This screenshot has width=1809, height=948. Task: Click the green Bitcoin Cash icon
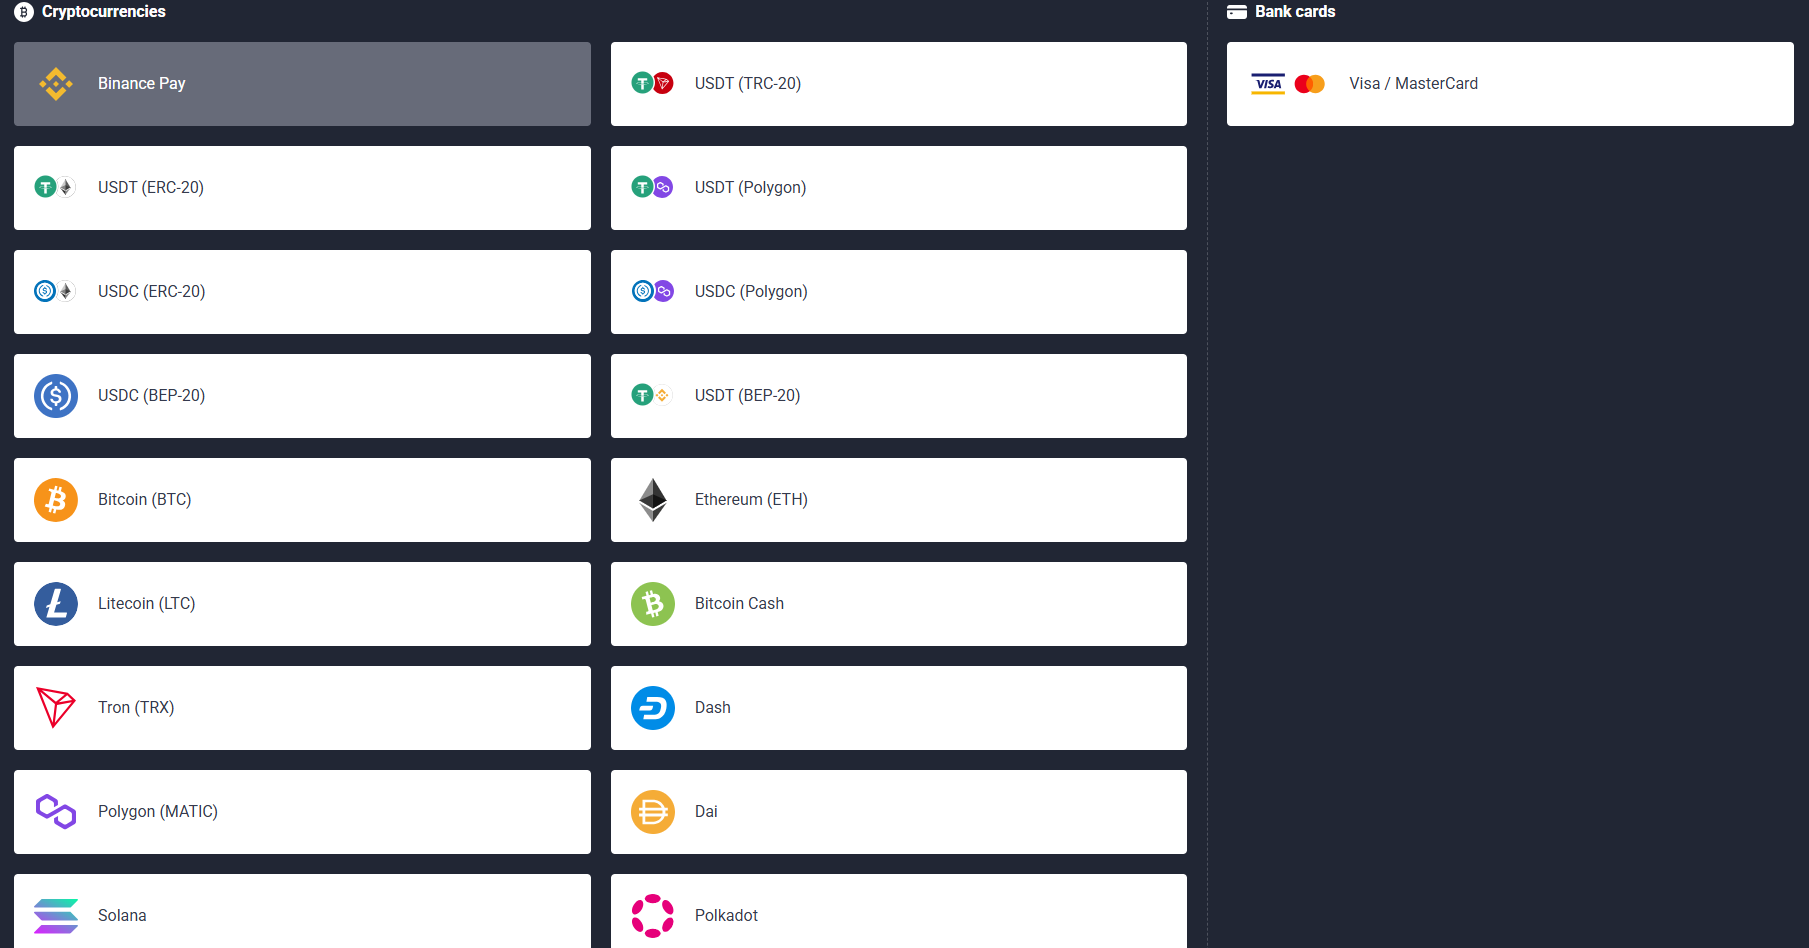(x=653, y=604)
